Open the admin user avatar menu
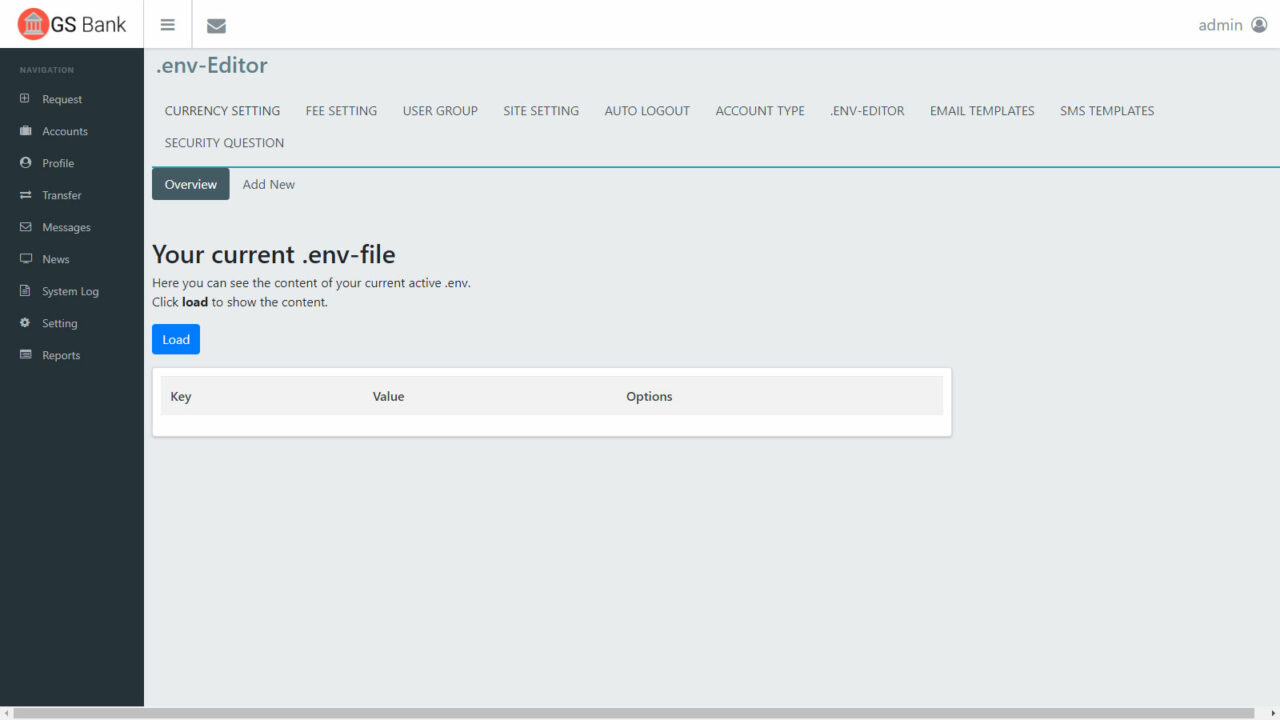Viewport: 1280px width, 720px height. (1259, 25)
